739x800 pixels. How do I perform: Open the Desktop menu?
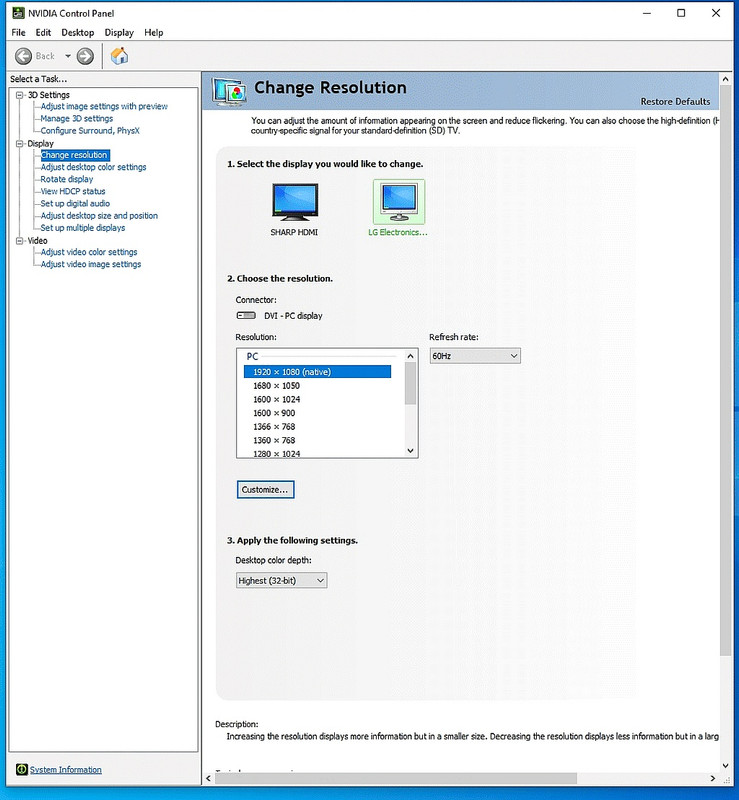78,33
